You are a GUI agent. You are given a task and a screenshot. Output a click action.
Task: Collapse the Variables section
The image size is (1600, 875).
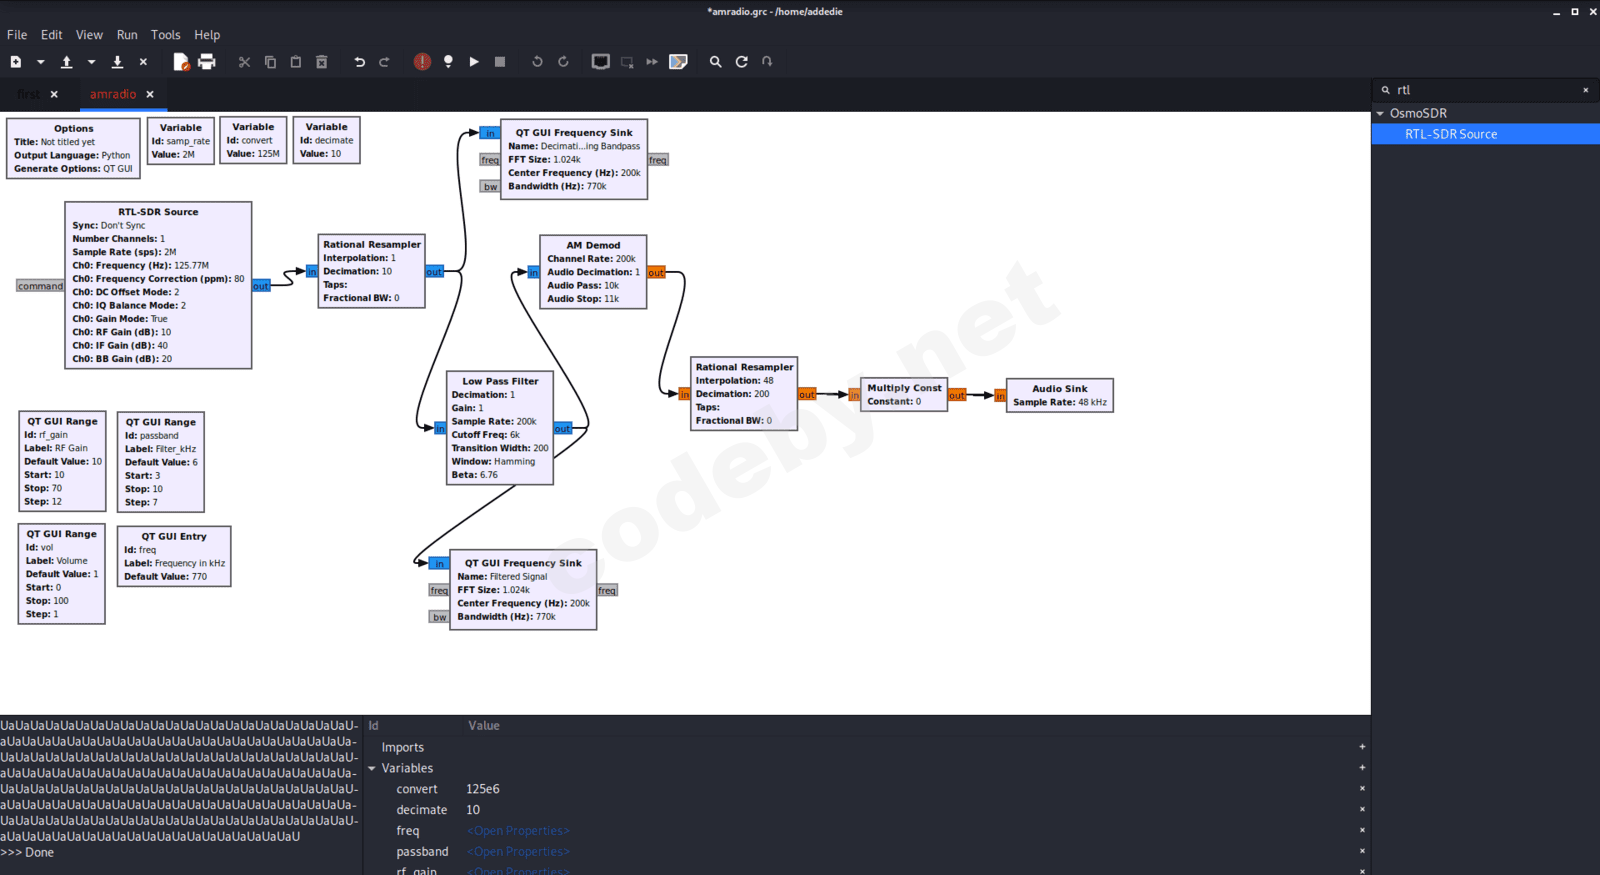[372, 769]
